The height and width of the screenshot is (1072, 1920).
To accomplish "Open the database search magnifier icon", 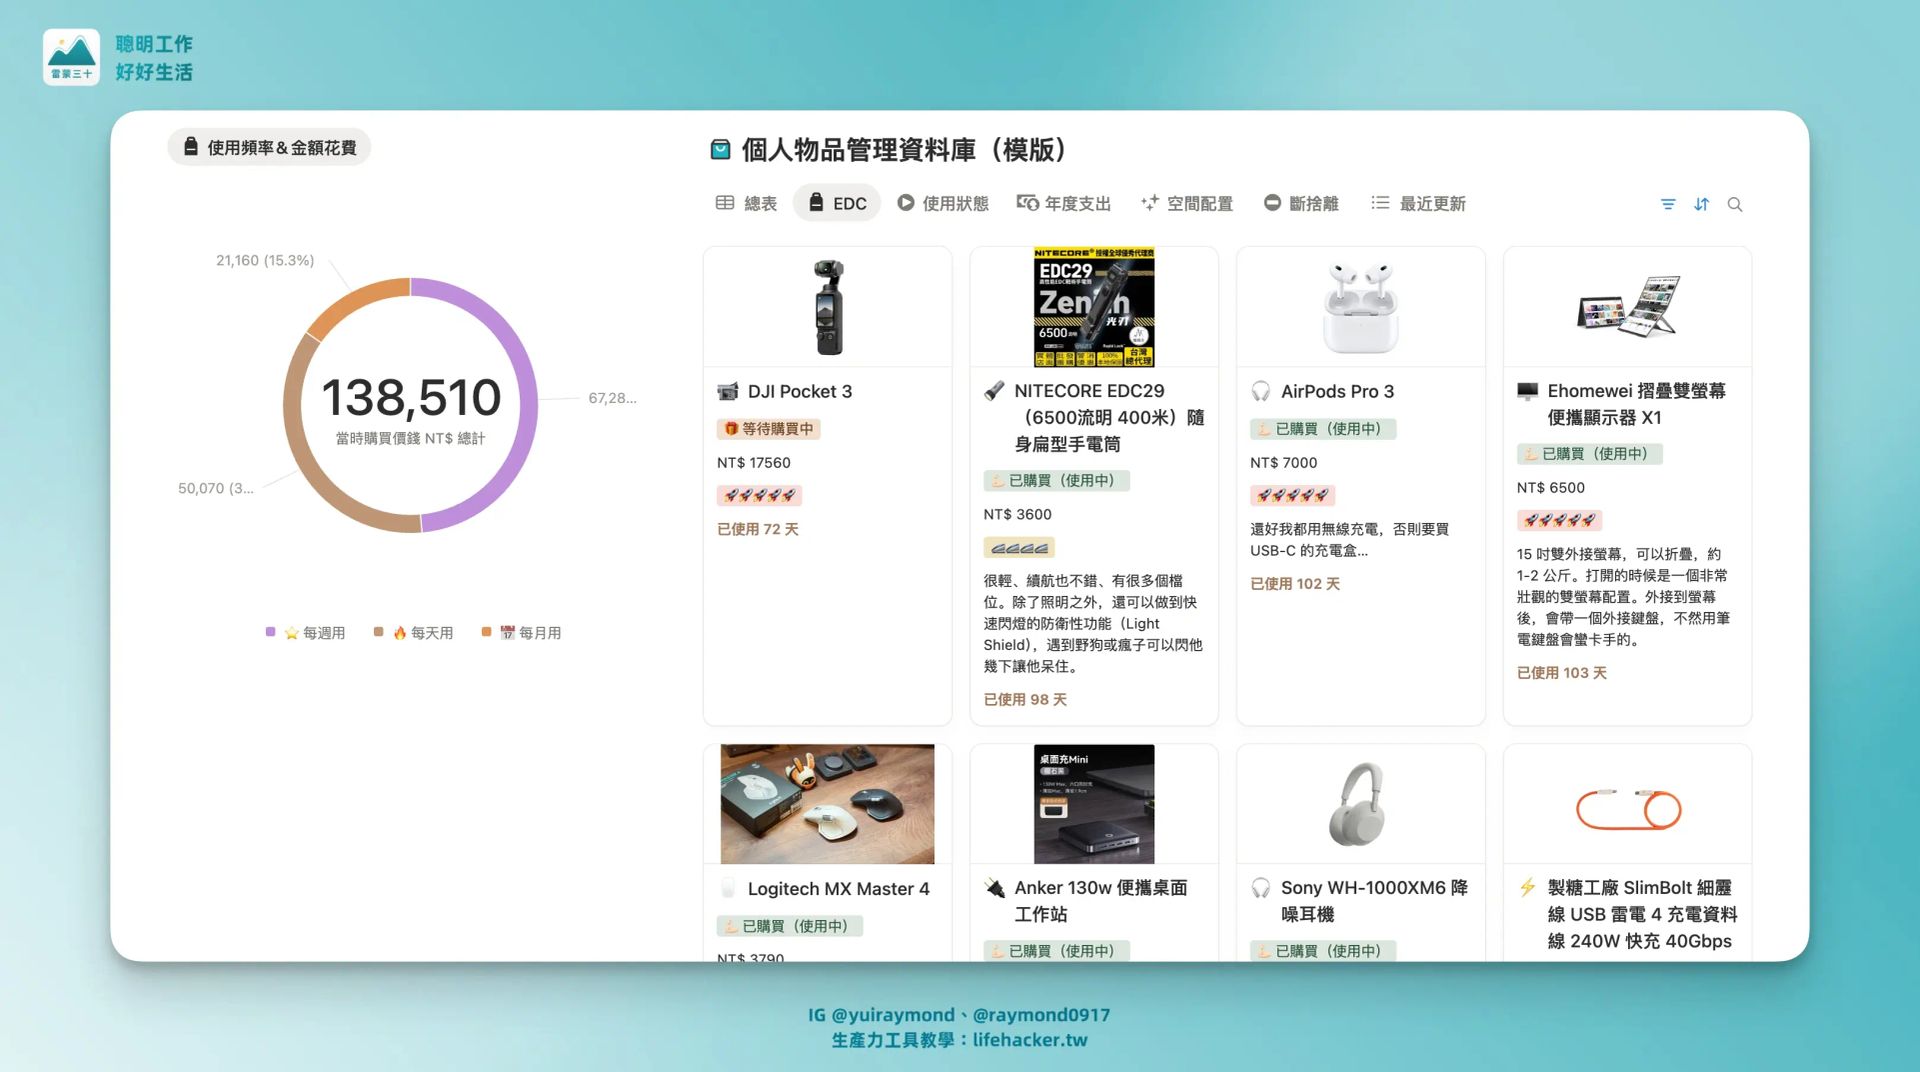I will point(1735,204).
